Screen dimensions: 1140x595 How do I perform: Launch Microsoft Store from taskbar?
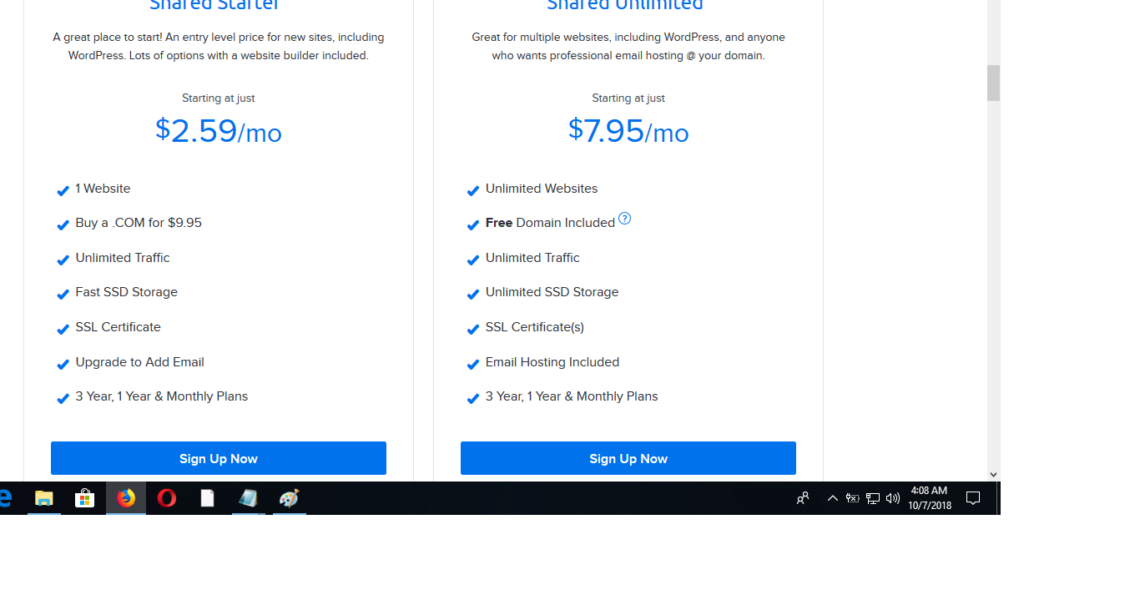pos(84,498)
